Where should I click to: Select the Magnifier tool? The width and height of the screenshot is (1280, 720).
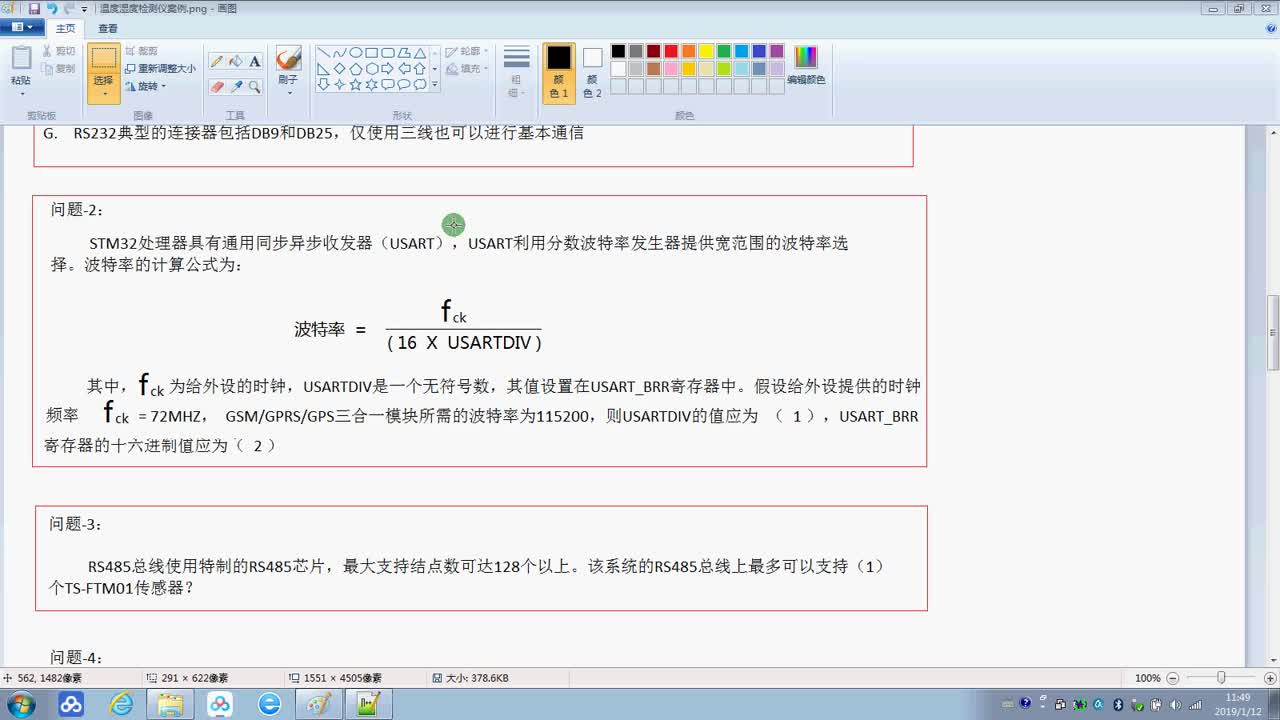pos(255,87)
